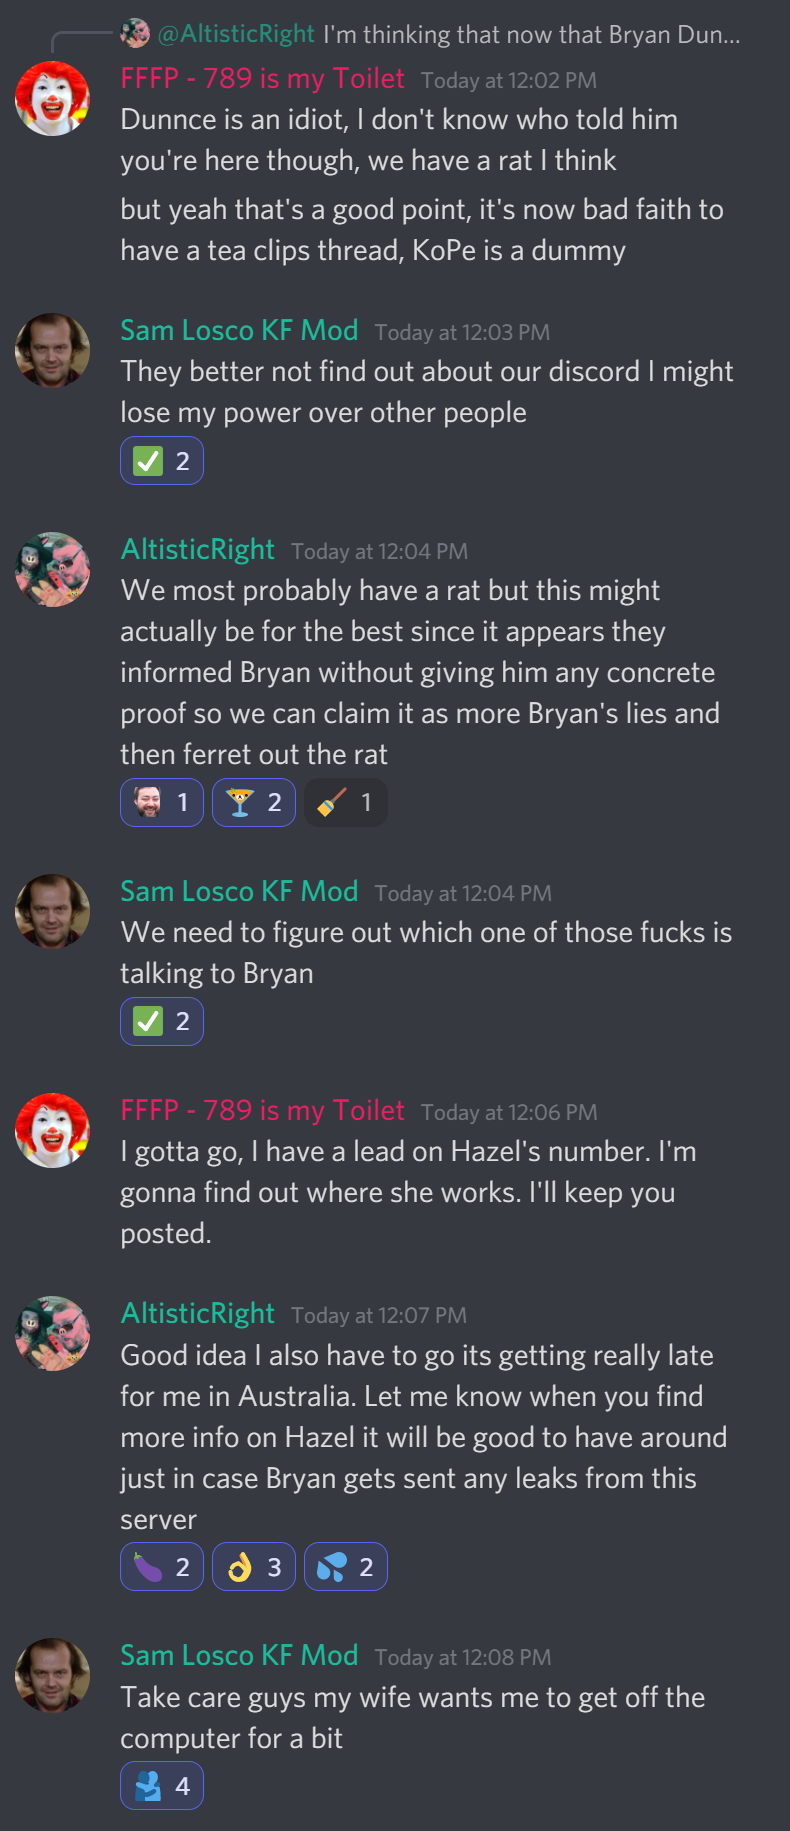Click the OK hand emoji reaction
Image resolution: width=790 pixels, height=1831 pixels.
tap(254, 1566)
